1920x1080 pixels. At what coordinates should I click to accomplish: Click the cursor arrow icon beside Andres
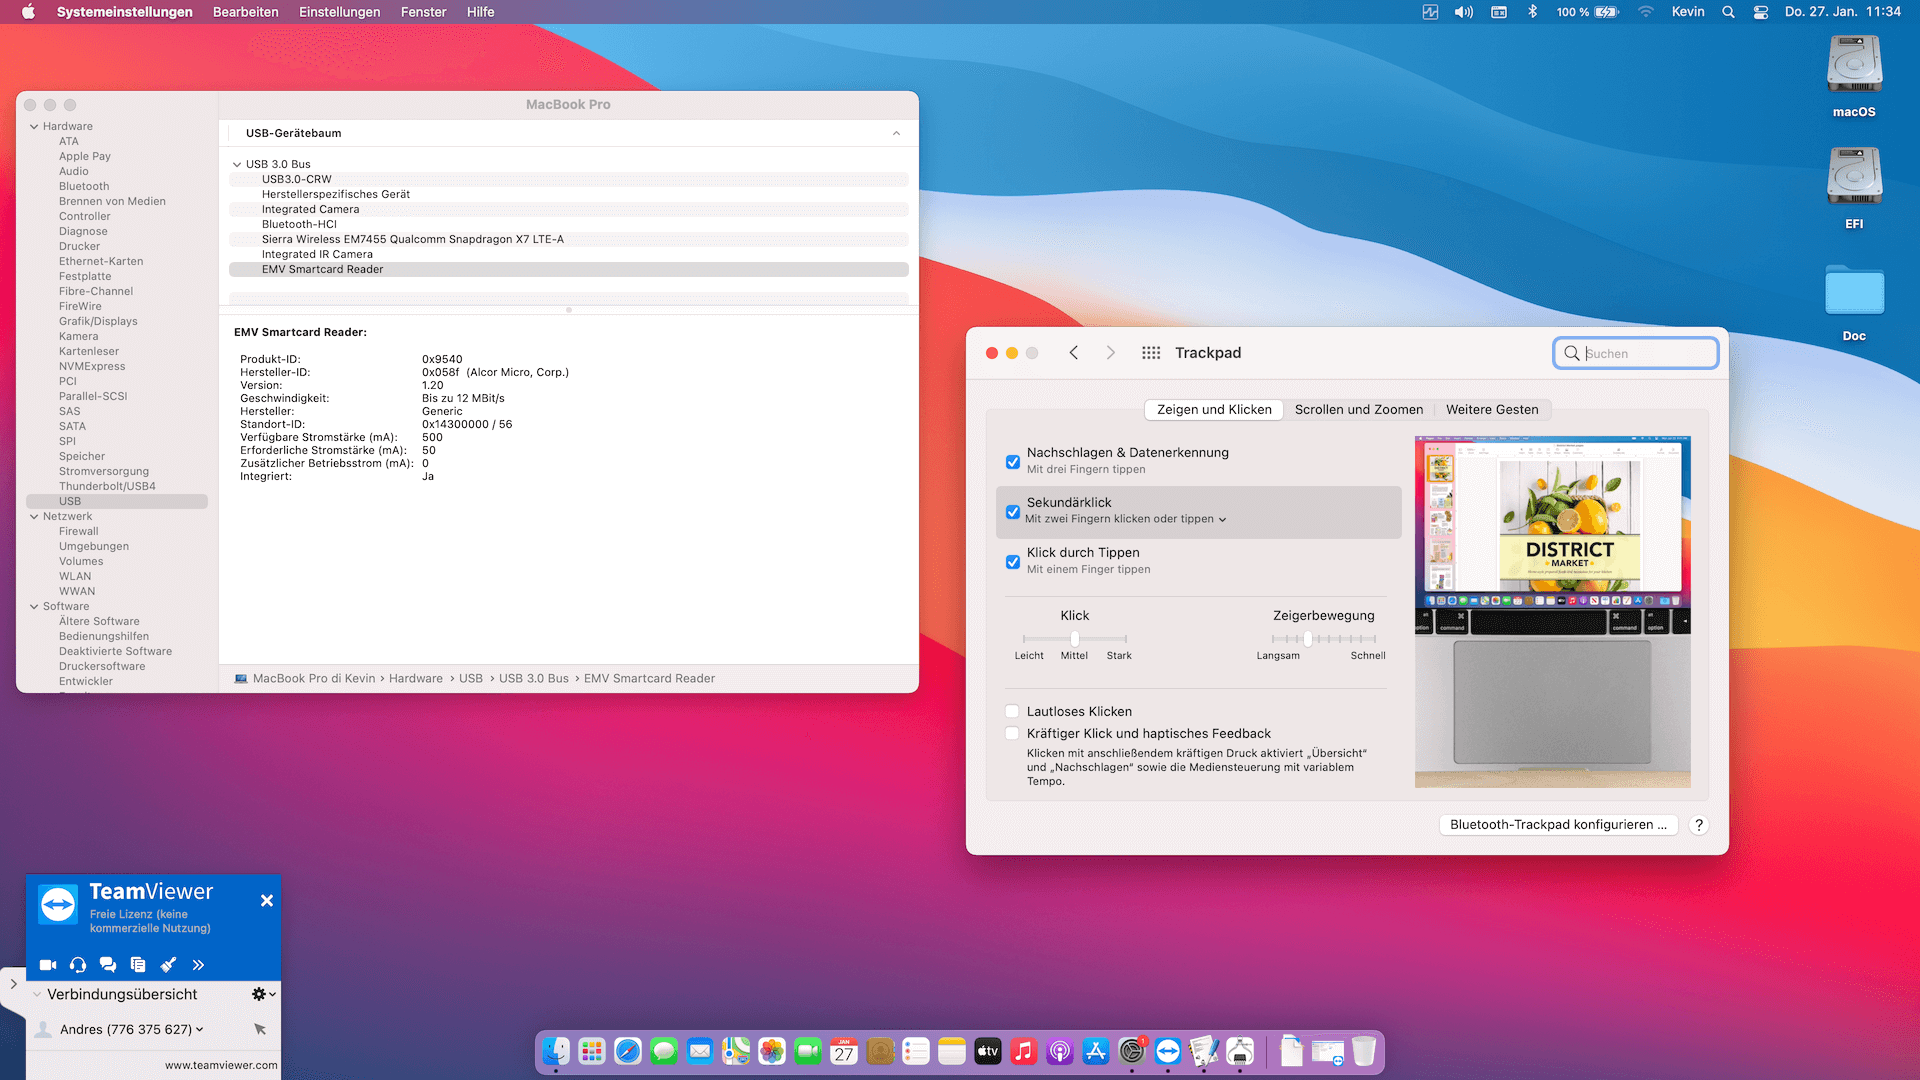(260, 1029)
